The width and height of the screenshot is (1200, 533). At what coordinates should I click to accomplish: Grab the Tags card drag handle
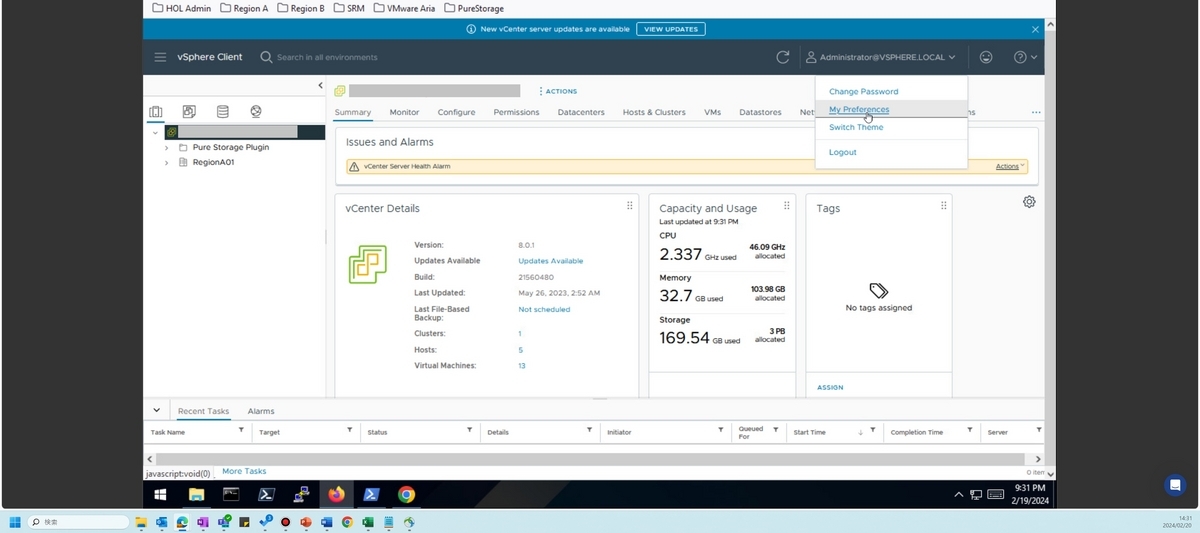[x=943, y=206]
